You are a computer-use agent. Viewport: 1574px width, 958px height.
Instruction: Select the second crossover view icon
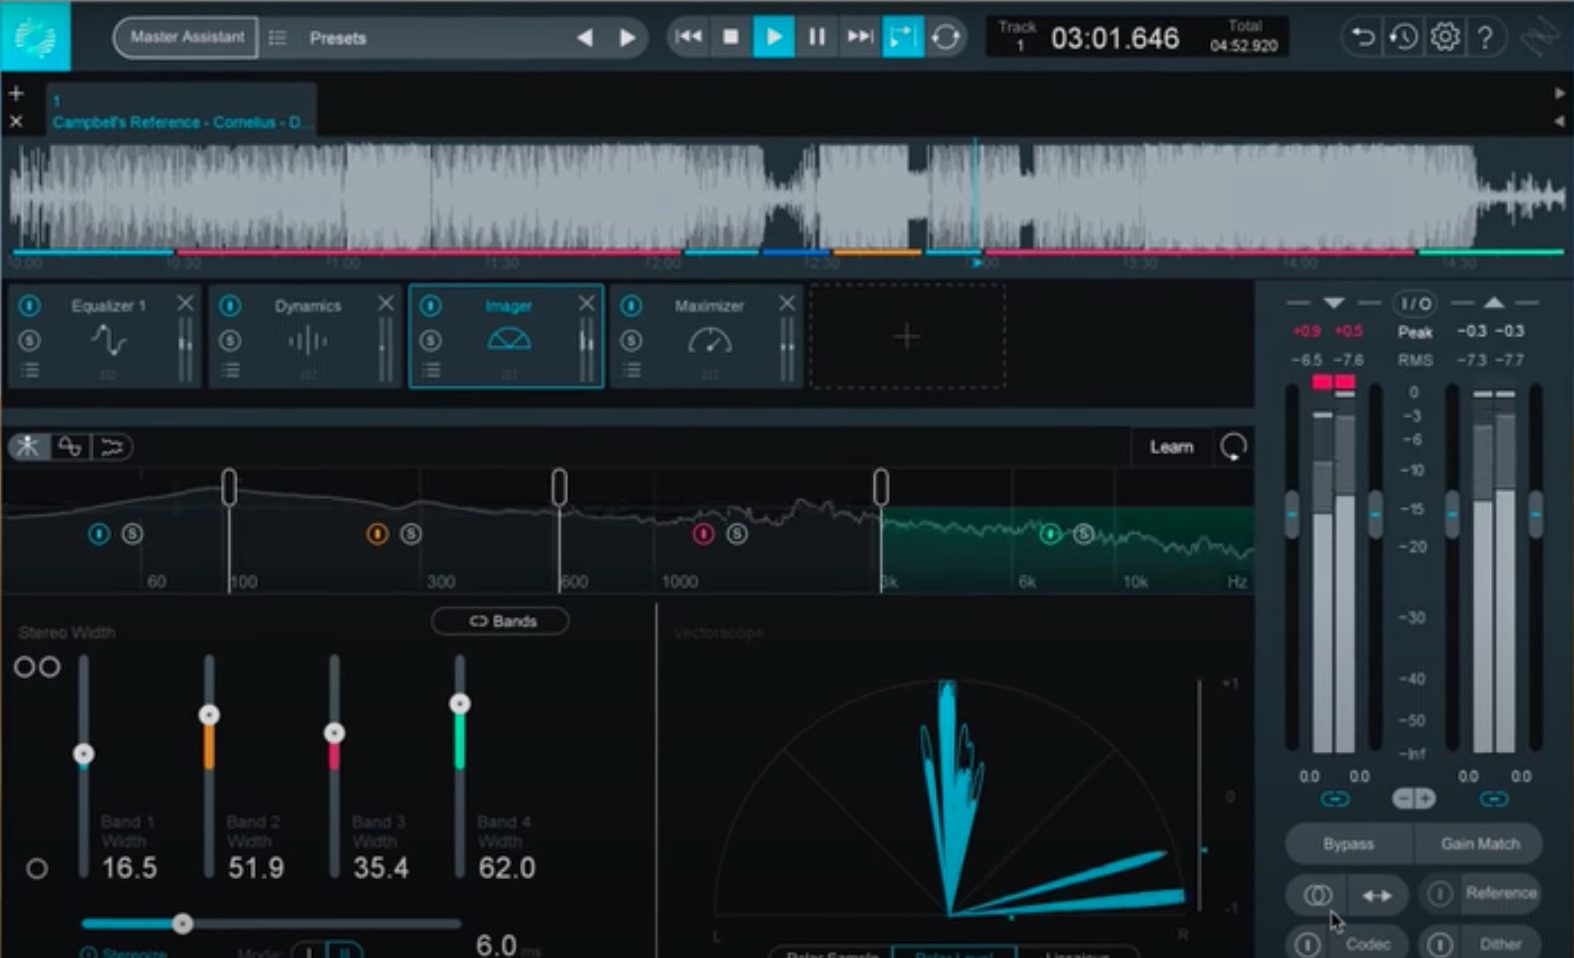tap(69, 446)
